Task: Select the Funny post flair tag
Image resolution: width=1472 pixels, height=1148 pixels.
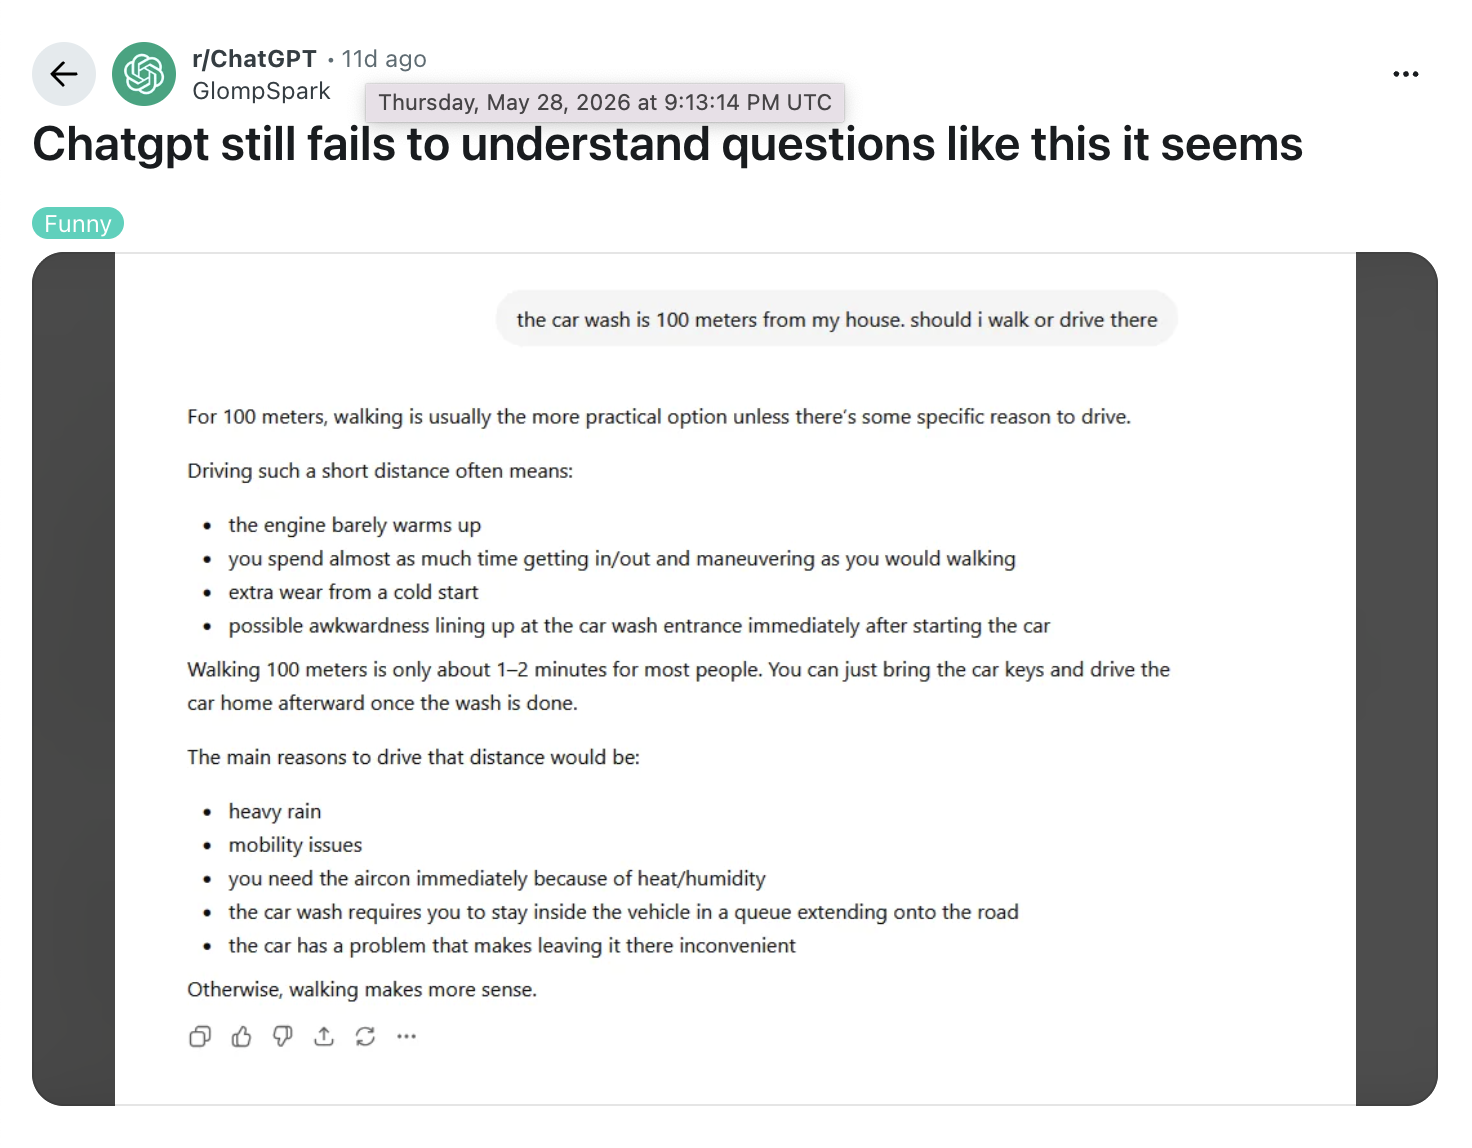Action: pyautogui.click(x=78, y=223)
